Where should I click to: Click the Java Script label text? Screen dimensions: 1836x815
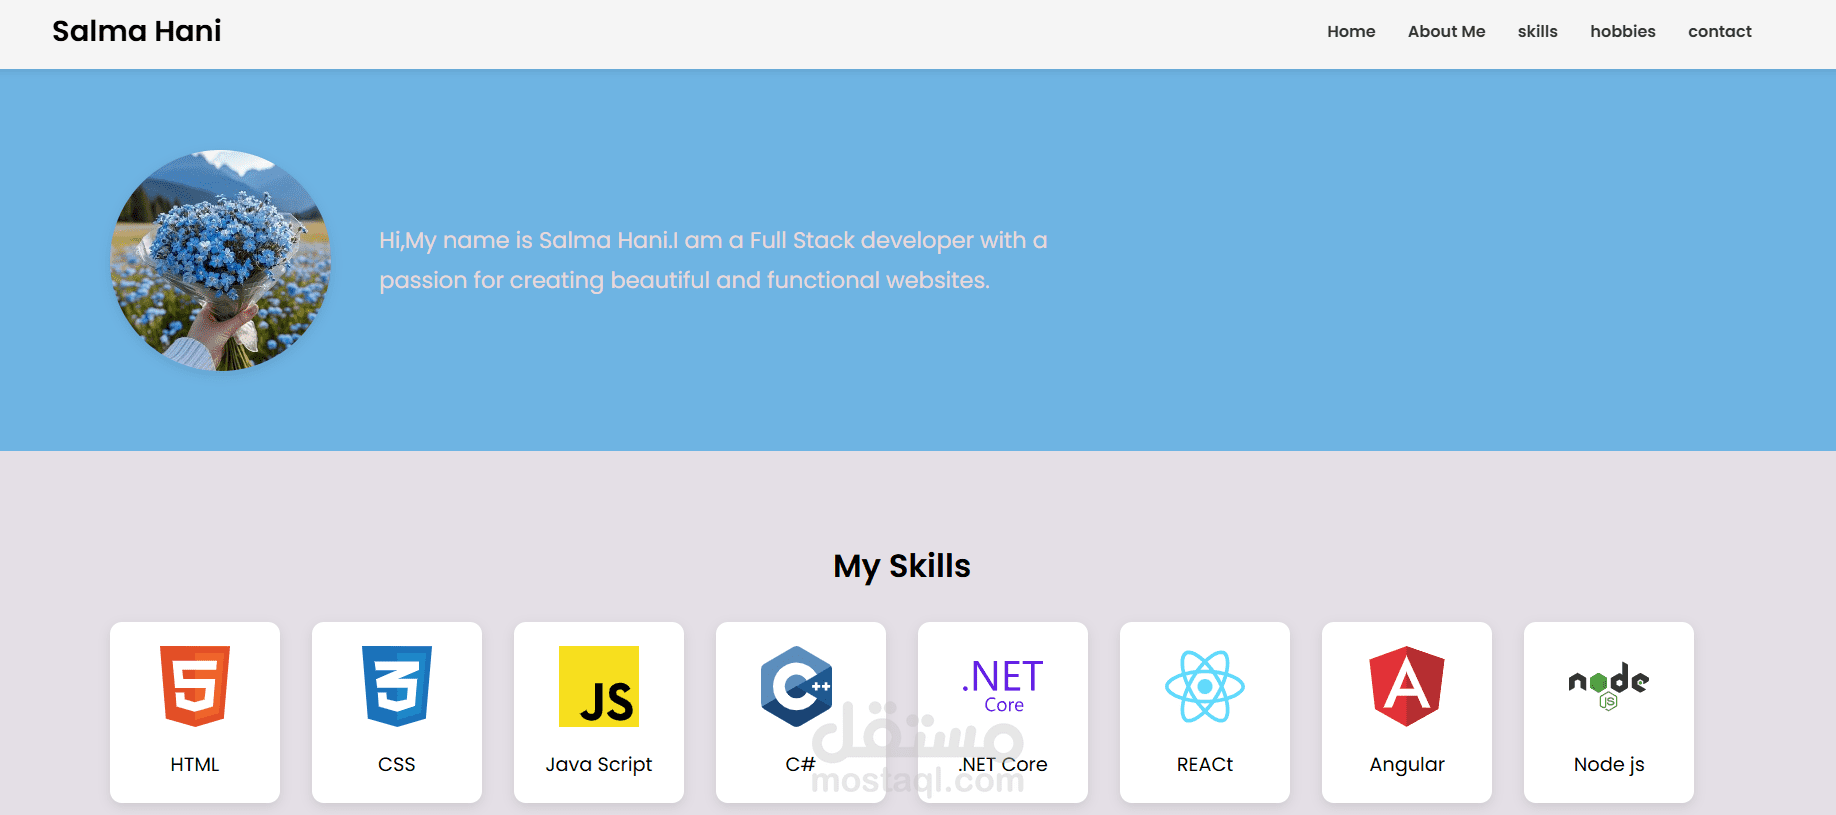pos(599,764)
